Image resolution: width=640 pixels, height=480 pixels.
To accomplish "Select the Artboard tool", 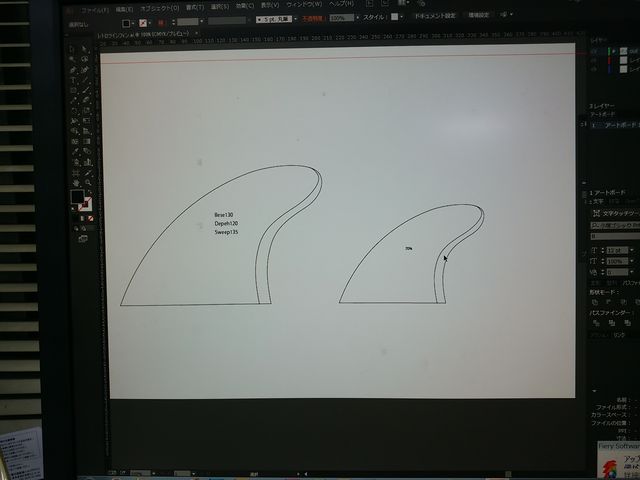I will pos(76,173).
